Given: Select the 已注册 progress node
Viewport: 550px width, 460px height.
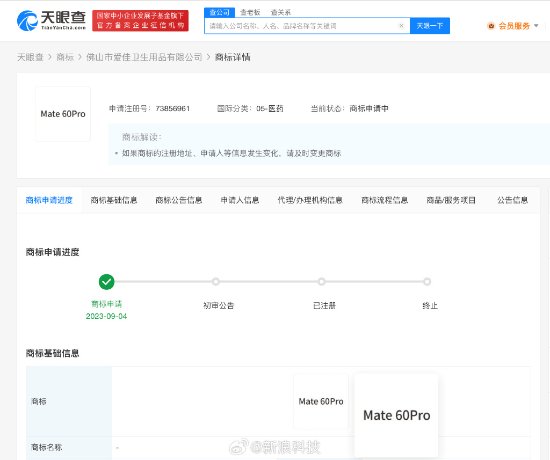Looking at the screenshot, I should (321, 281).
